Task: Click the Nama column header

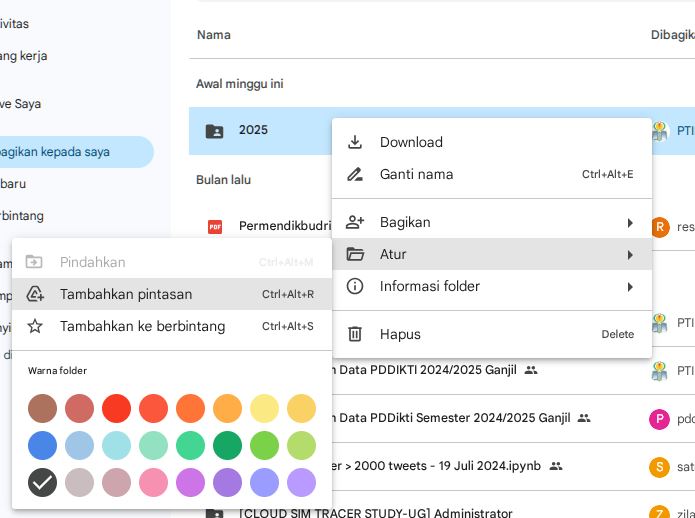Action: pyautogui.click(x=213, y=35)
